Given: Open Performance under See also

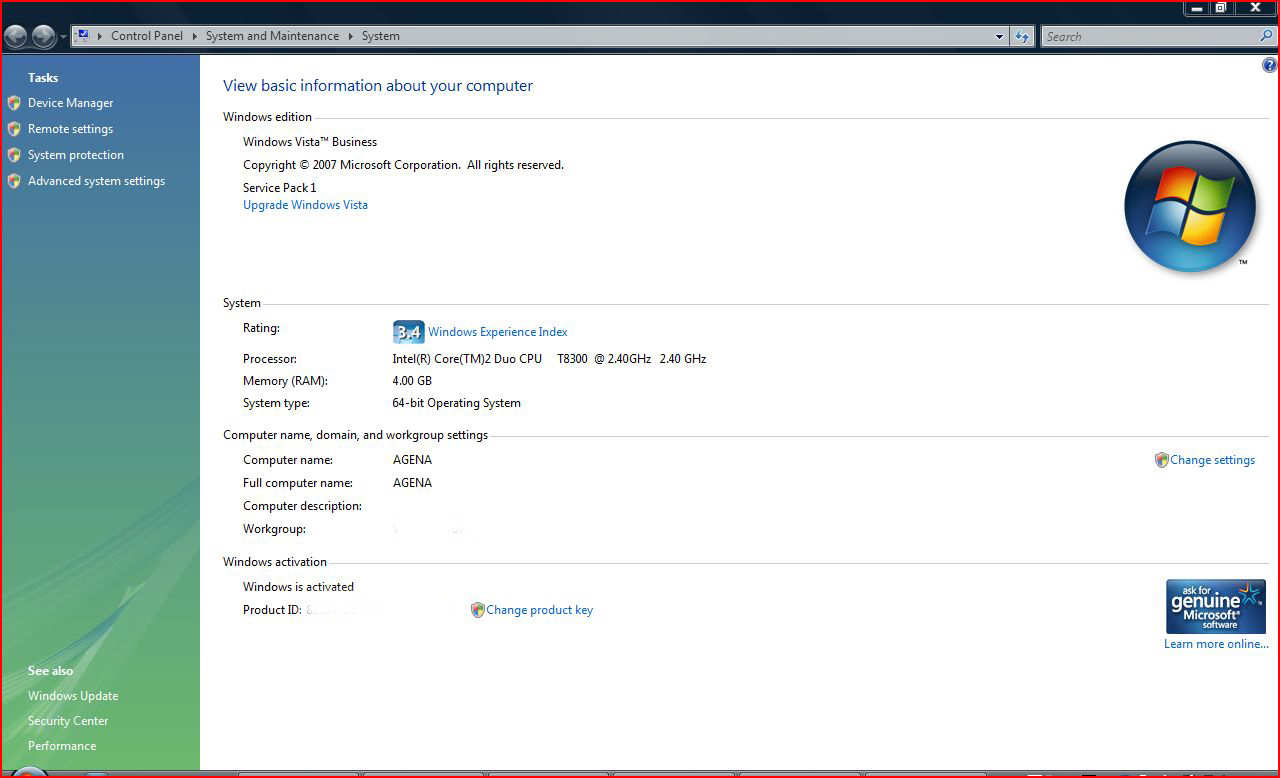Looking at the screenshot, I should coord(62,746).
